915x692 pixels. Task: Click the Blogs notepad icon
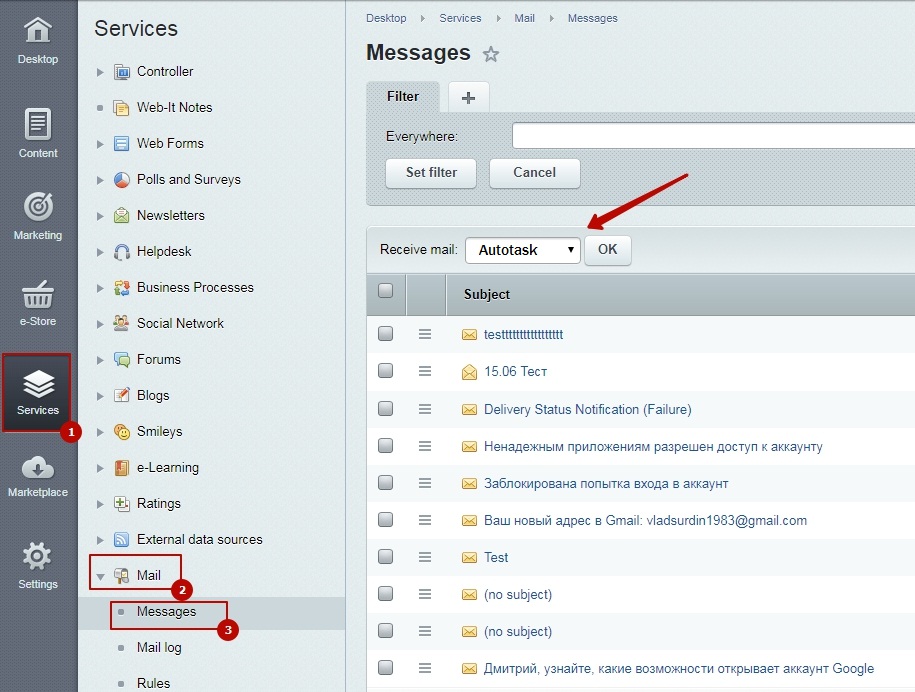click(121, 396)
